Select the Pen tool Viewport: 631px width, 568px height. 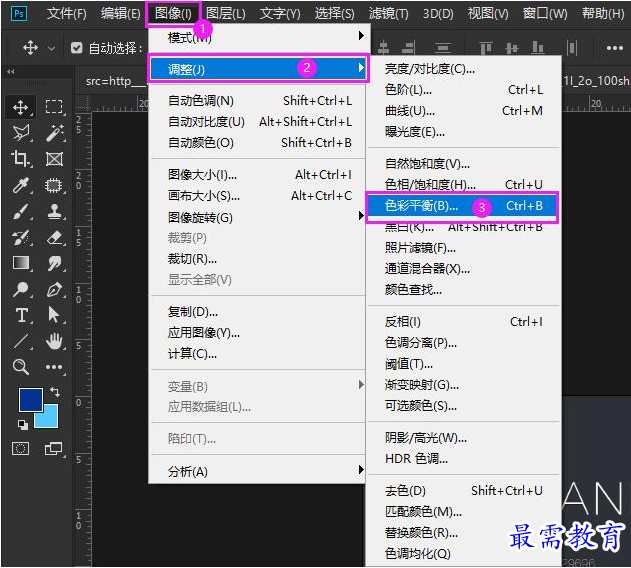pyautogui.click(x=54, y=289)
